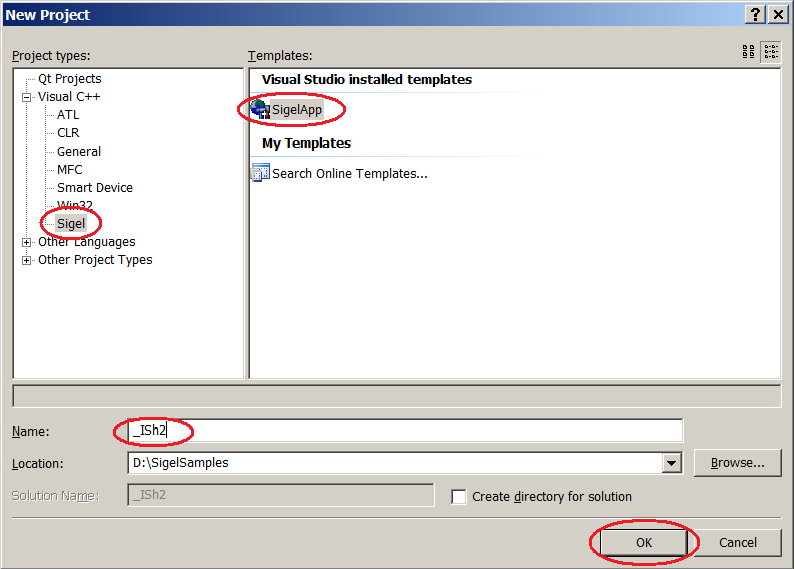Select Sigel project type
This screenshot has height=569, width=795.
(71, 223)
